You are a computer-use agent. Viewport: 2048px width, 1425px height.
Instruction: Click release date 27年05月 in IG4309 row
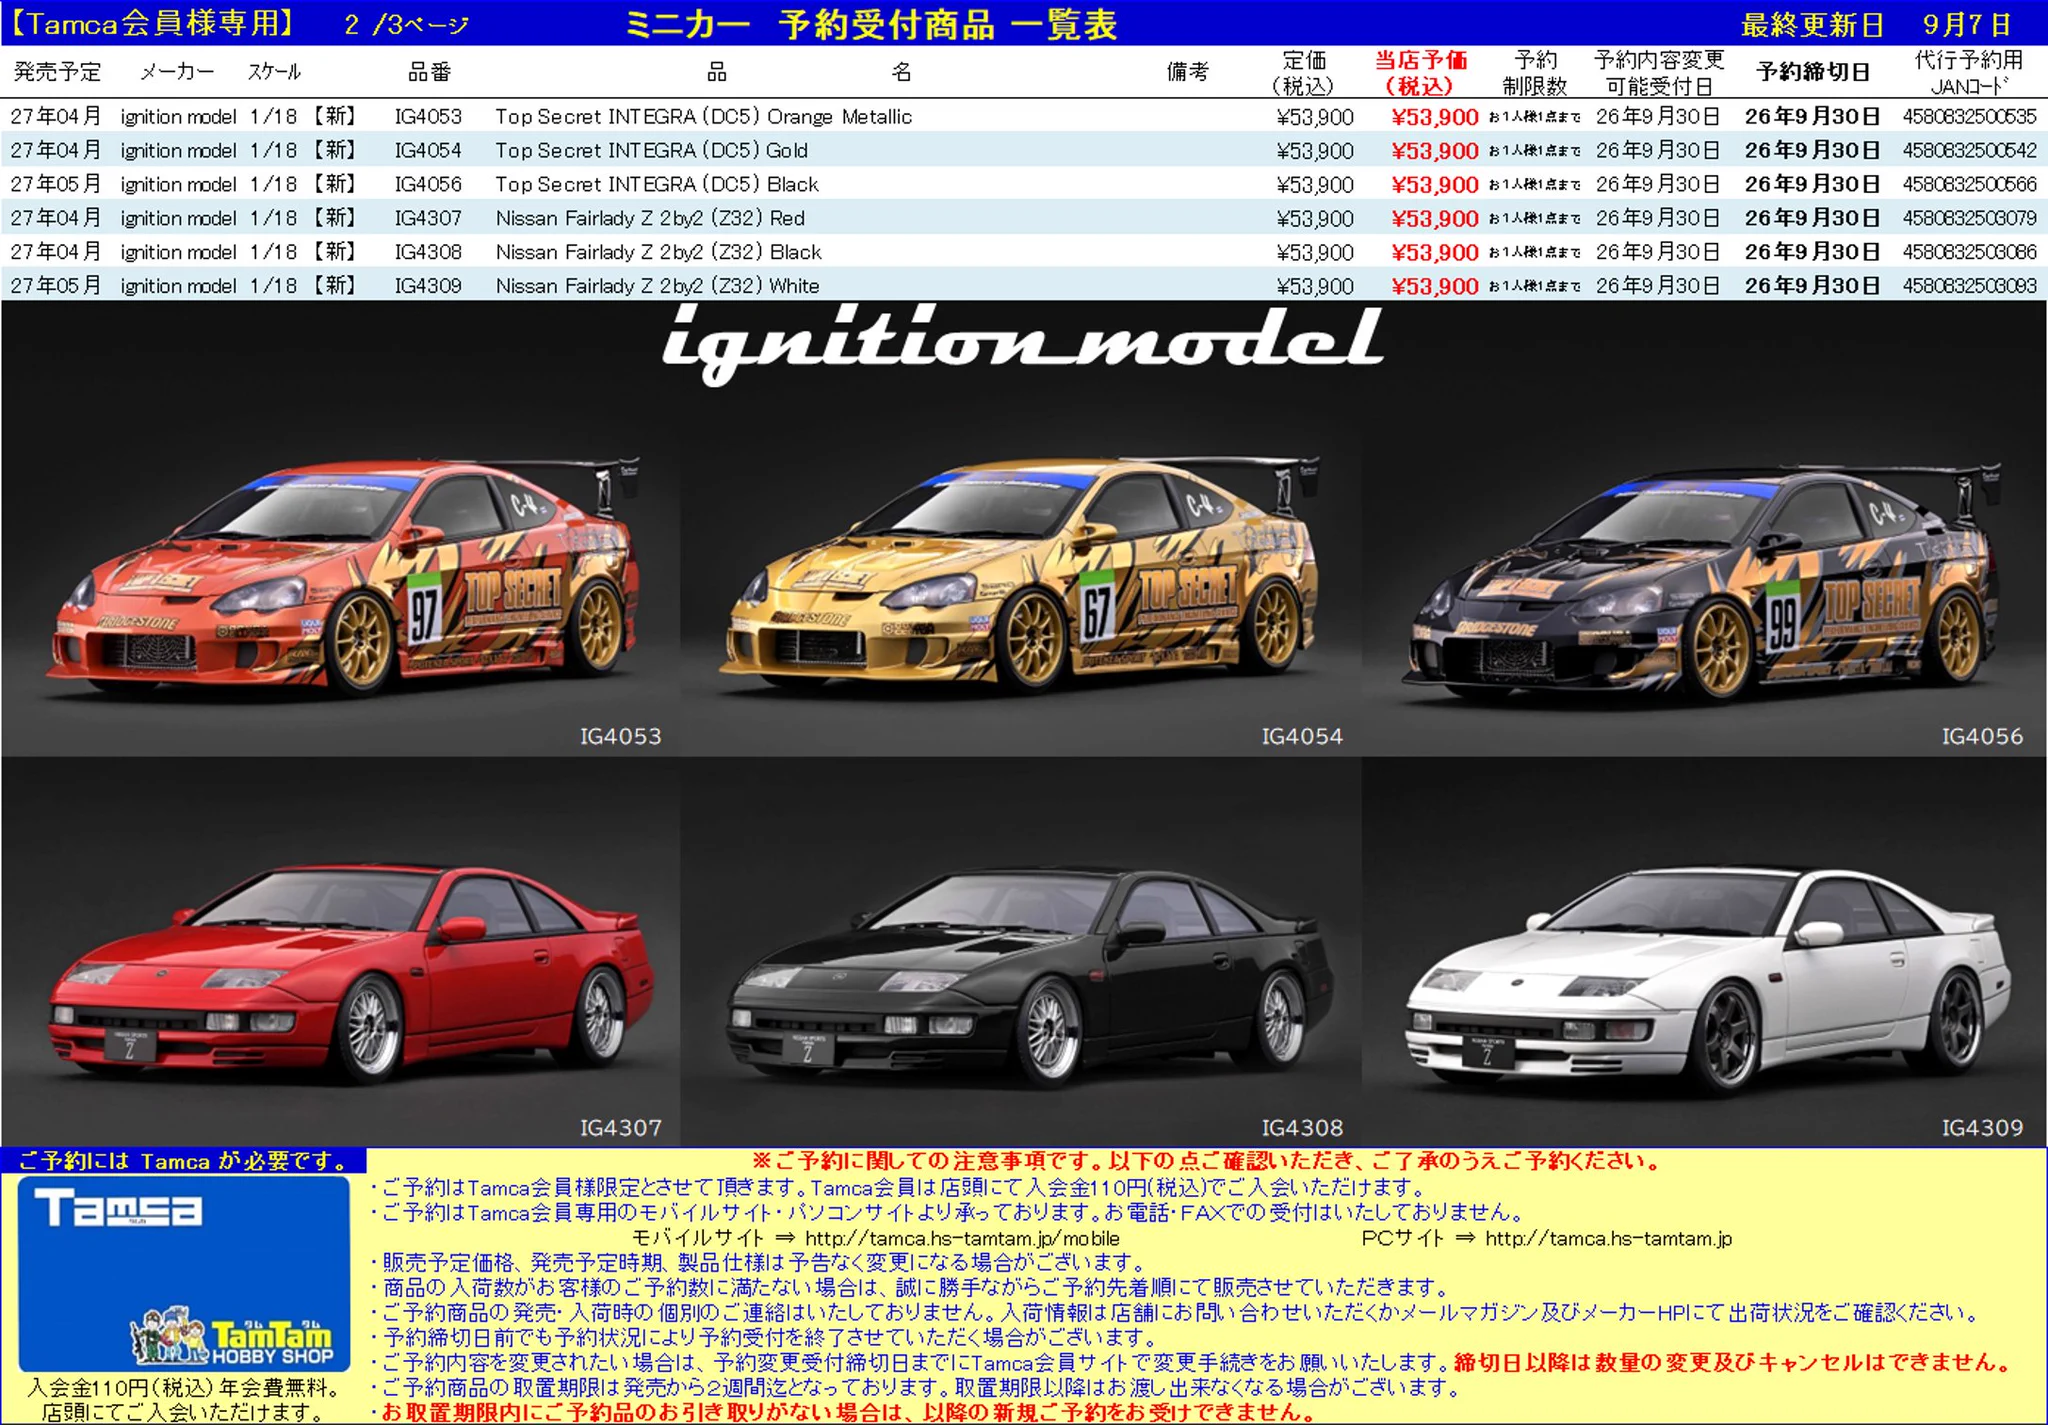[55, 286]
